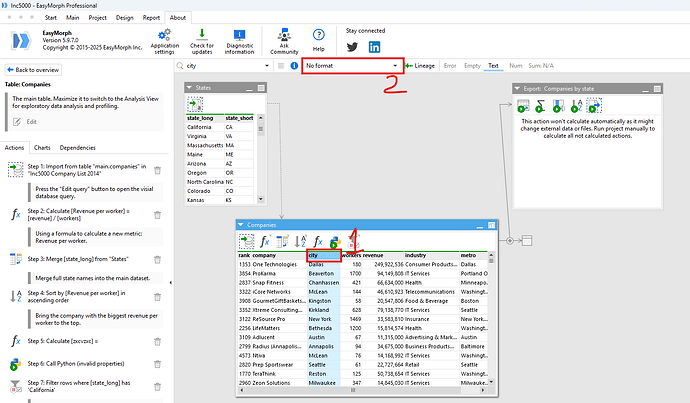The width and height of the screenshot is (690, 403).
Task: Open the Charts tab in sidebar
Action: click(42, 147)
